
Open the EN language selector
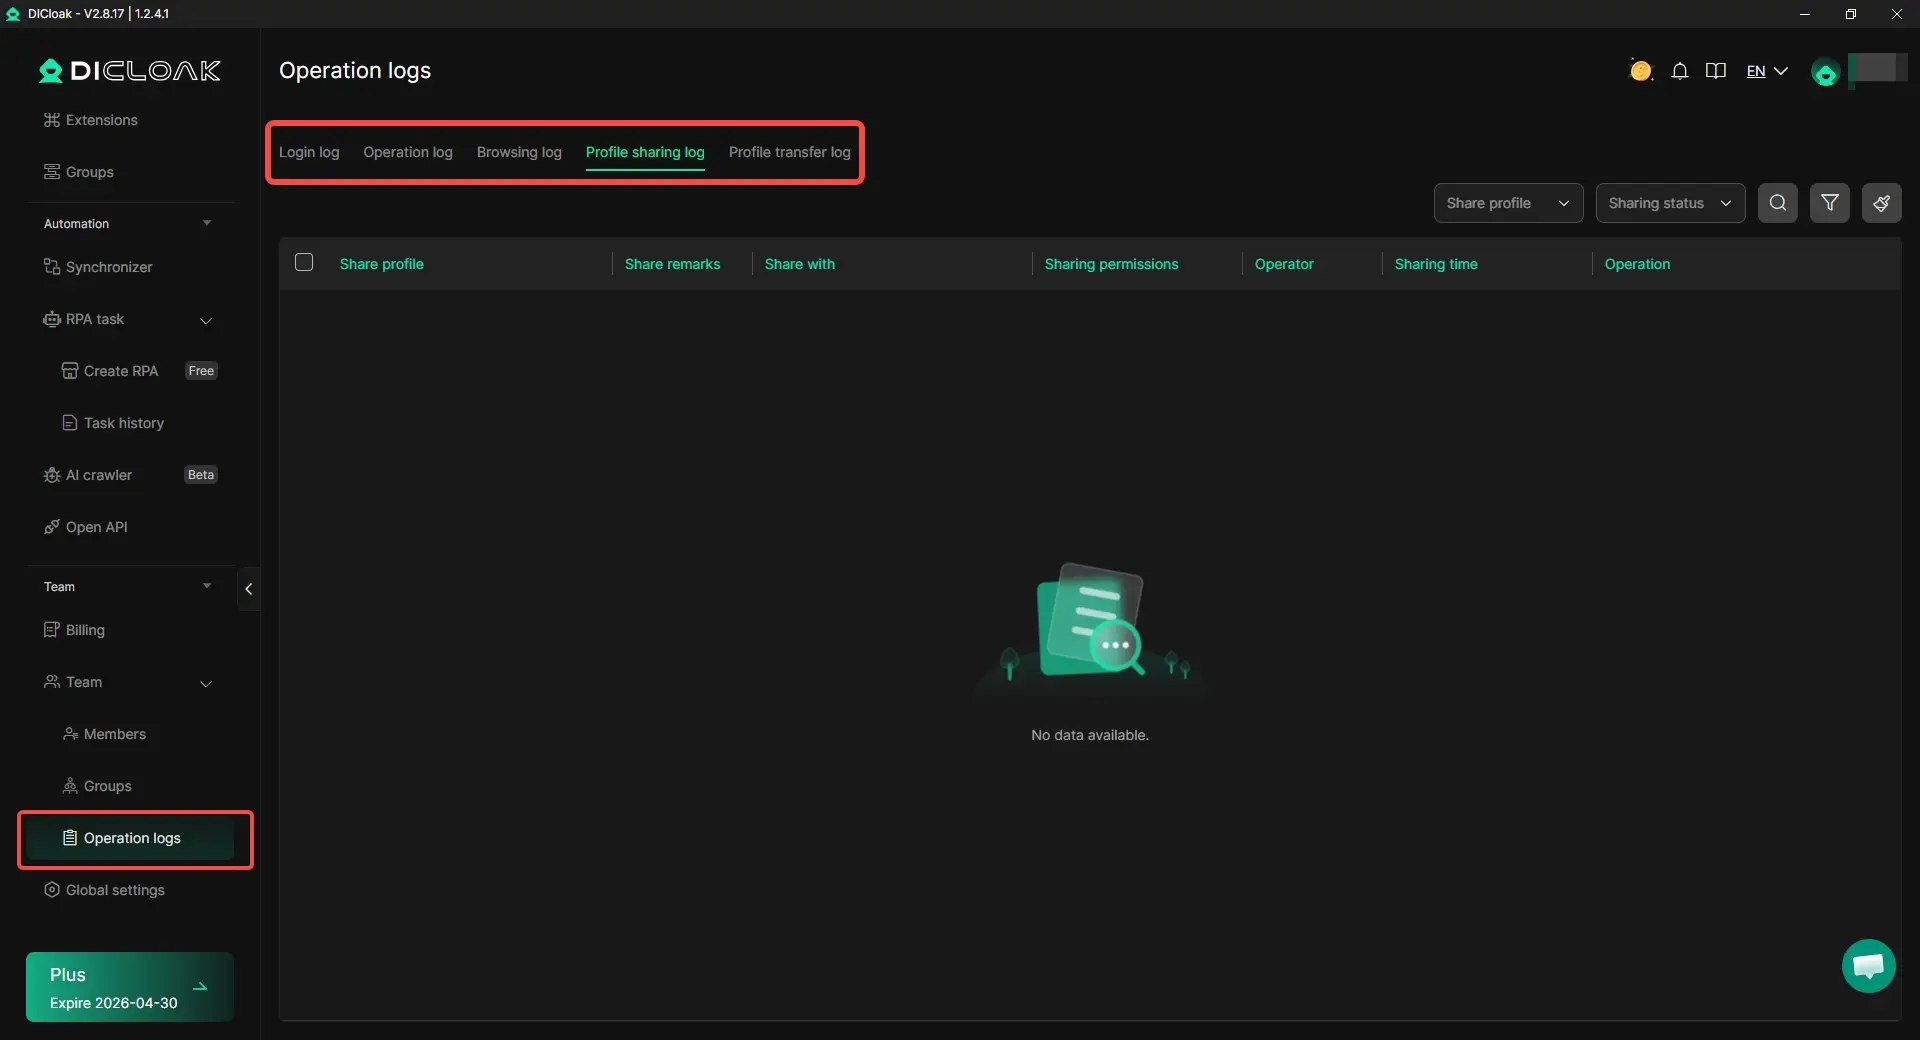coord(1766,71)
